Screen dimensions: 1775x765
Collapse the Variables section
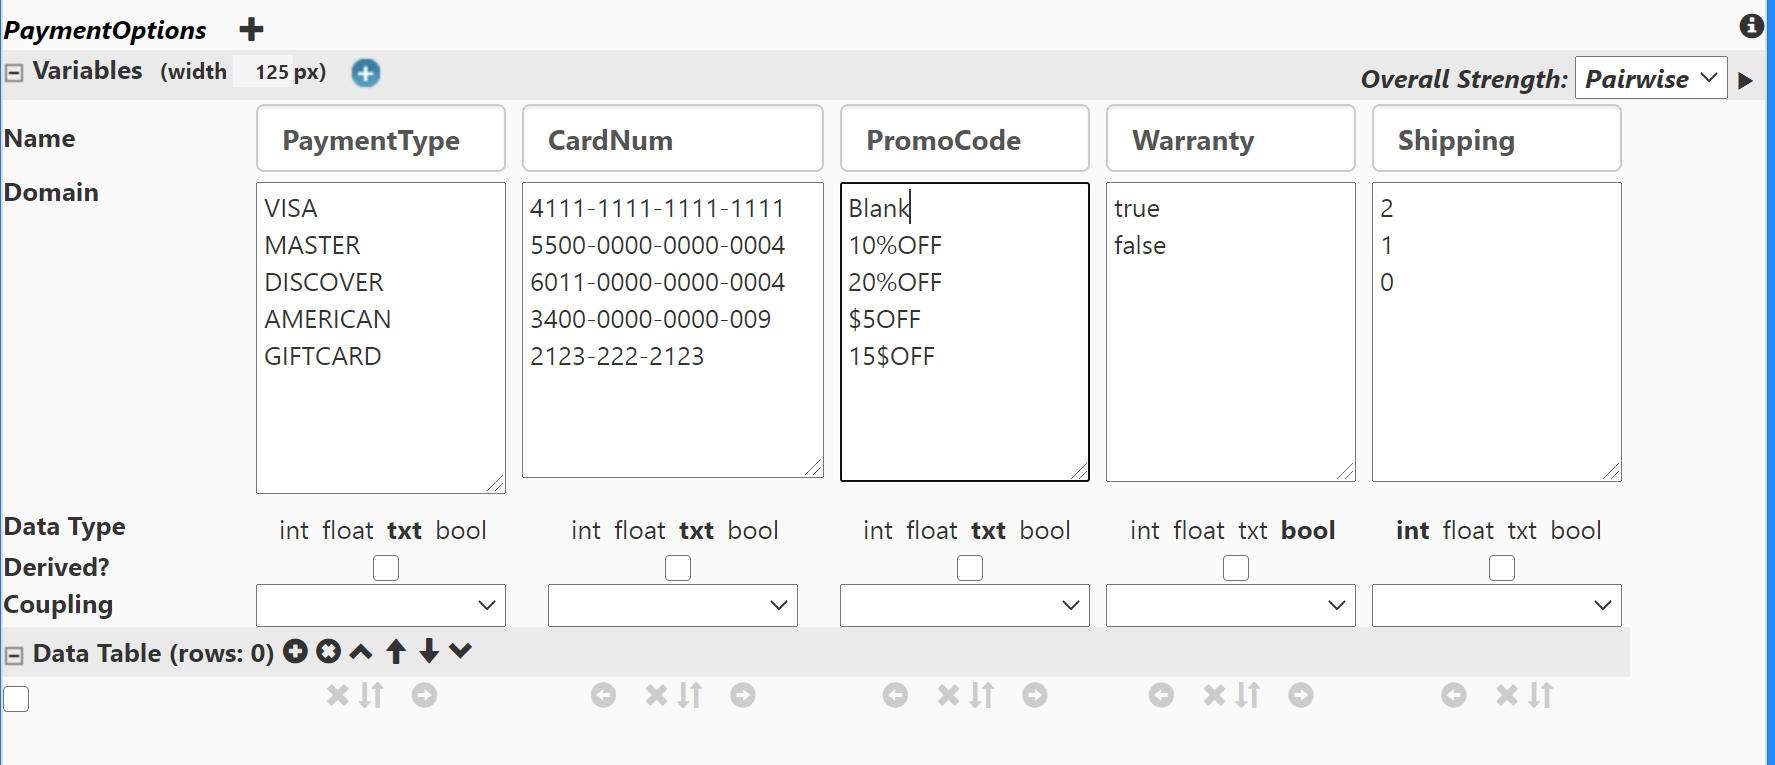click(14, 73)
